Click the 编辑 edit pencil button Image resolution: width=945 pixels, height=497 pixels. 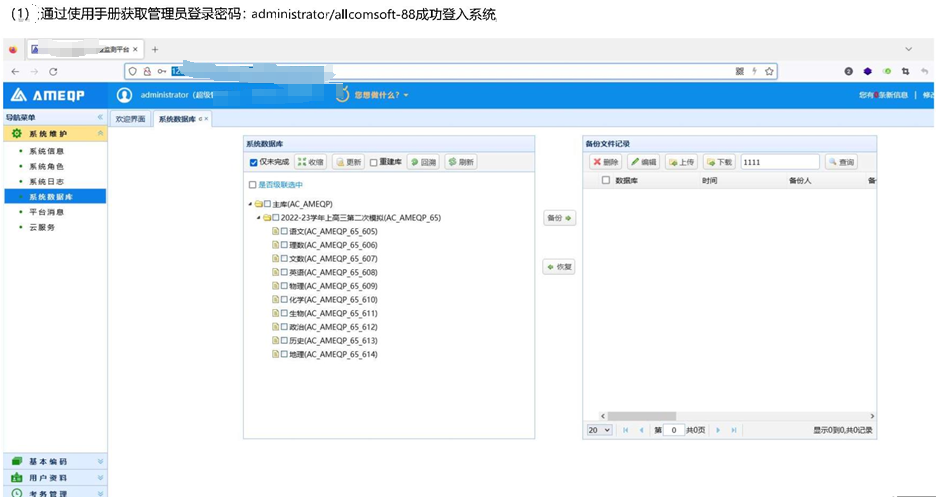(643, 162)
